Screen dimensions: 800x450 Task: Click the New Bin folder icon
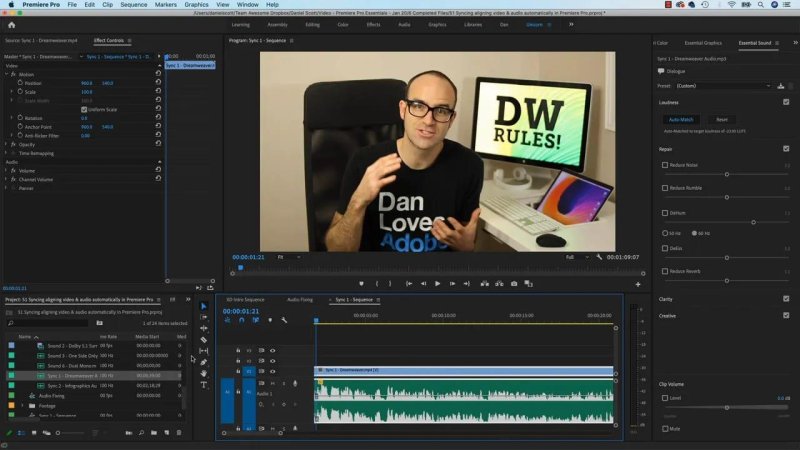(154, 433)
